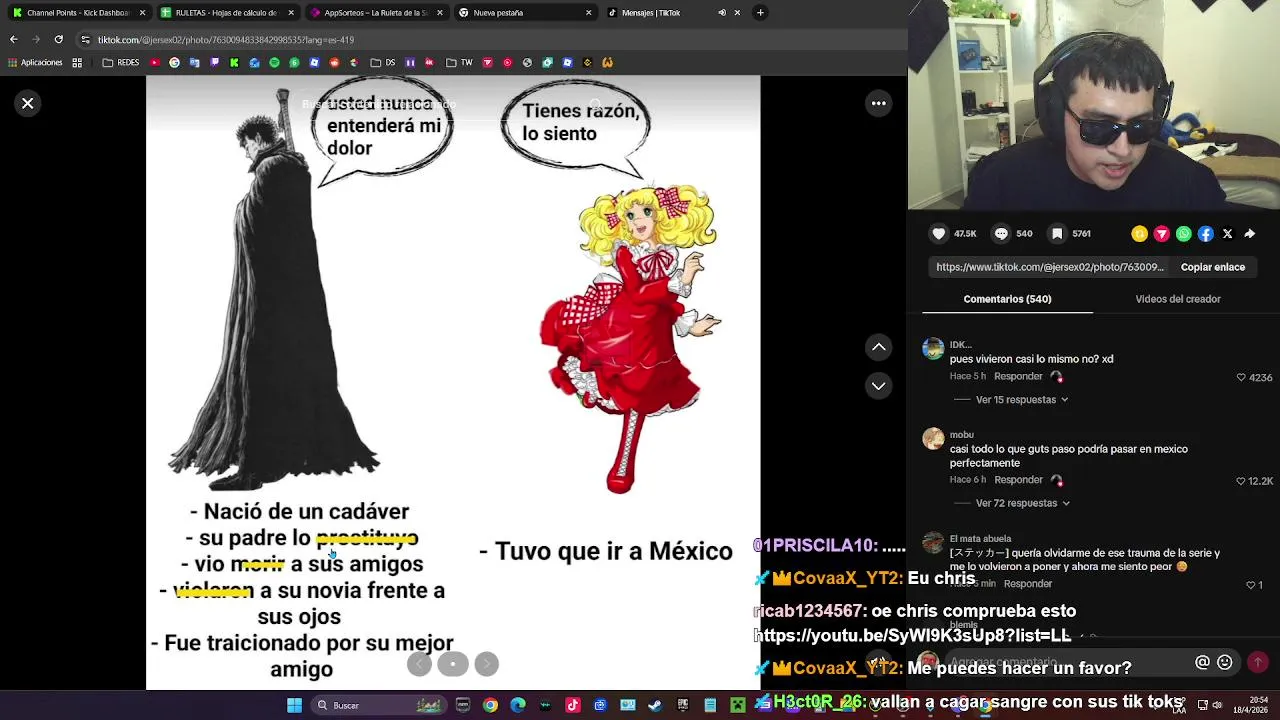Open more share options arrow icon

click(x=1250, y=233)
